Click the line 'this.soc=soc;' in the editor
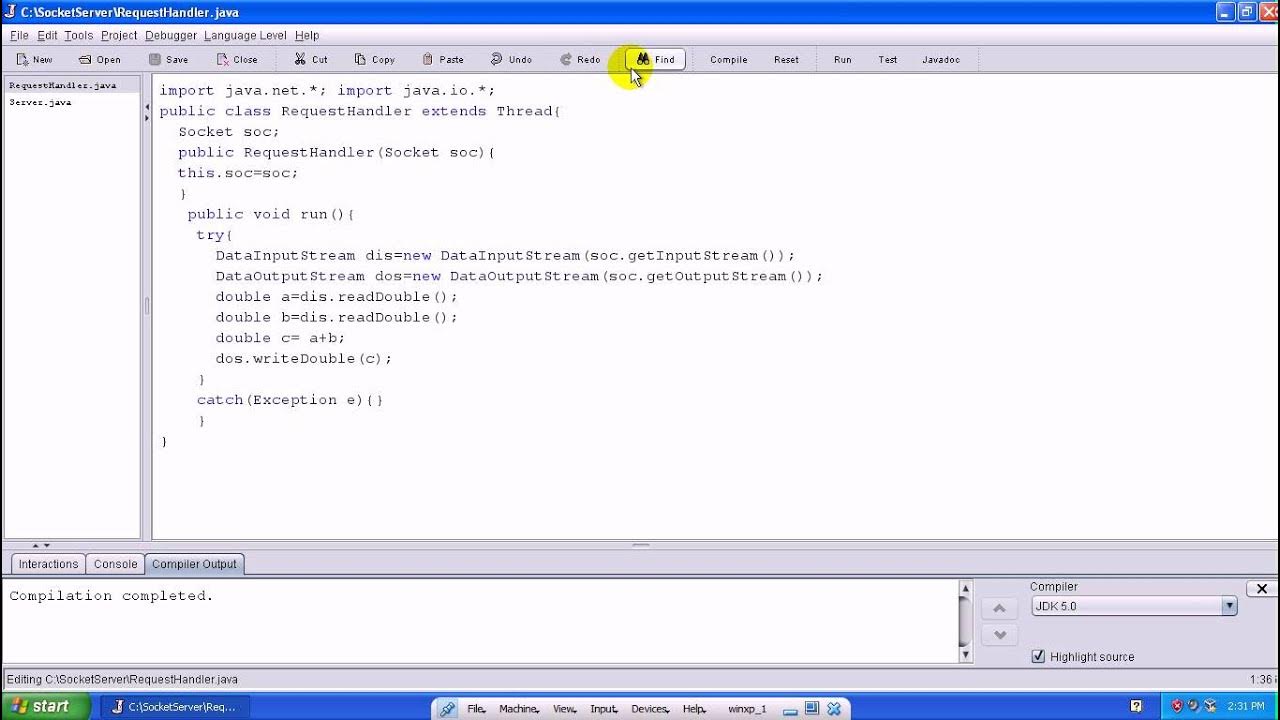 tap(238, 173)
